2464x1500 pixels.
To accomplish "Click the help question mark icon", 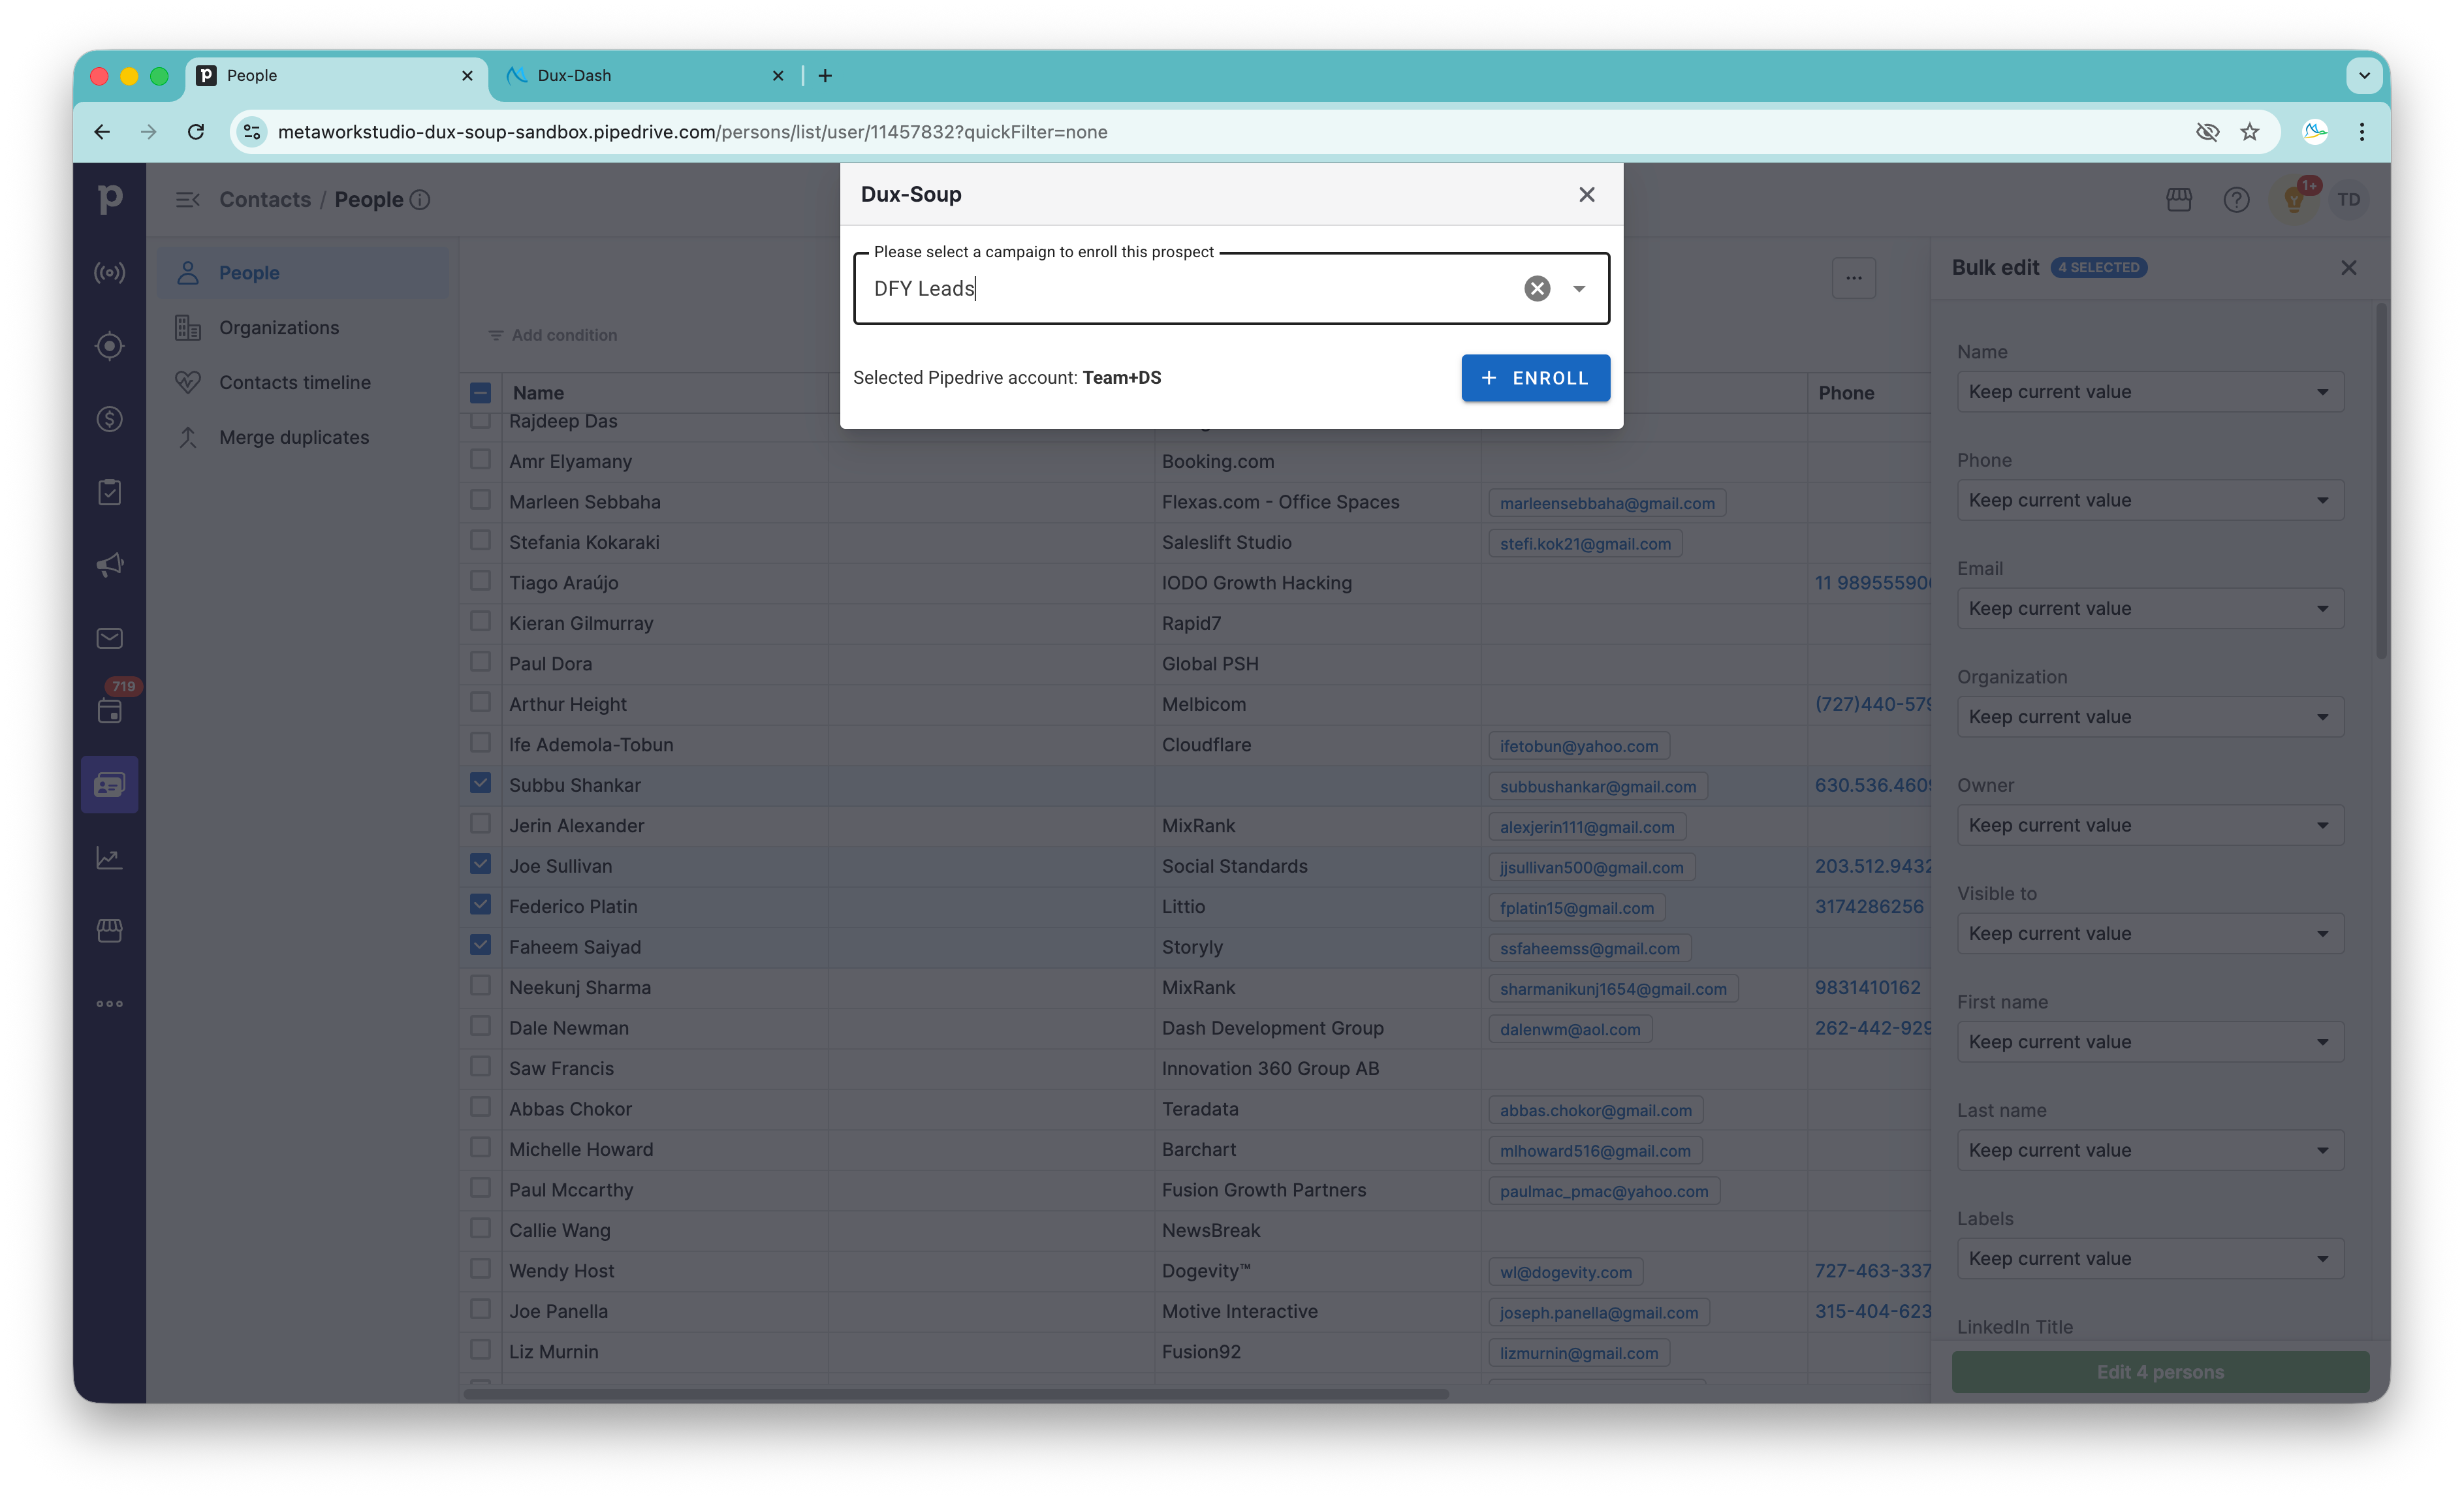I will coord(2236,200).
